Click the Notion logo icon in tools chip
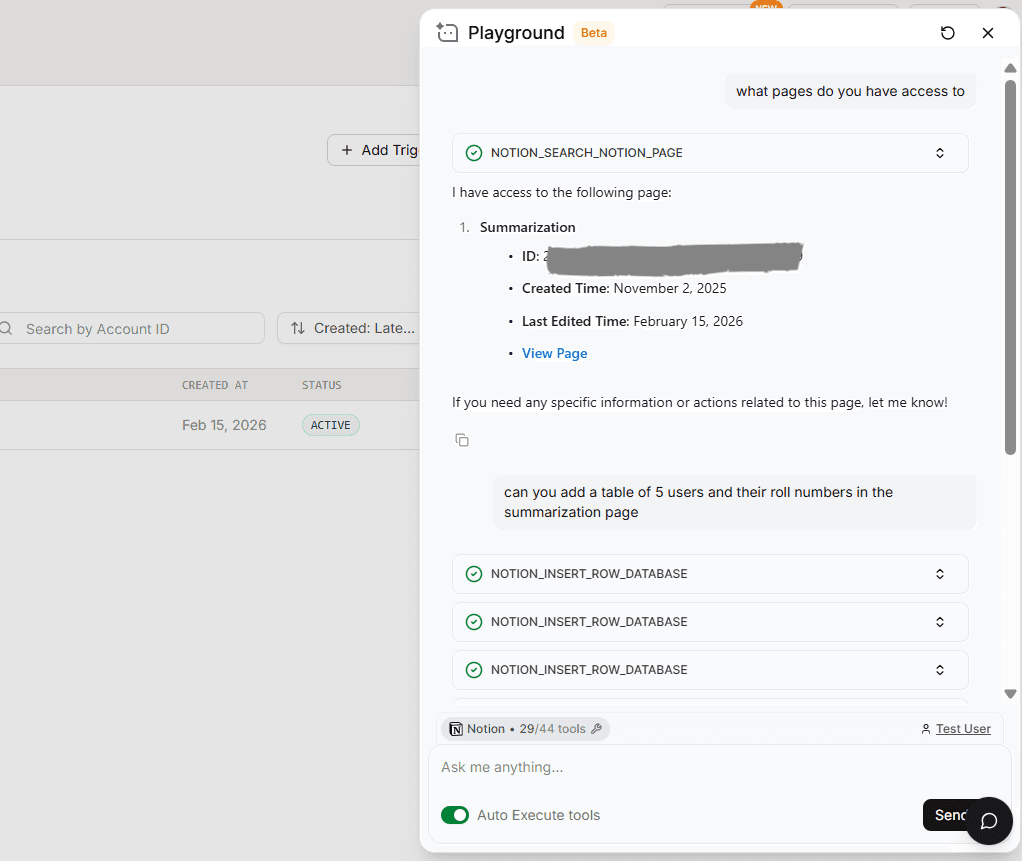The height and width of the screenshot is (861, 1022). pos(456,729)
